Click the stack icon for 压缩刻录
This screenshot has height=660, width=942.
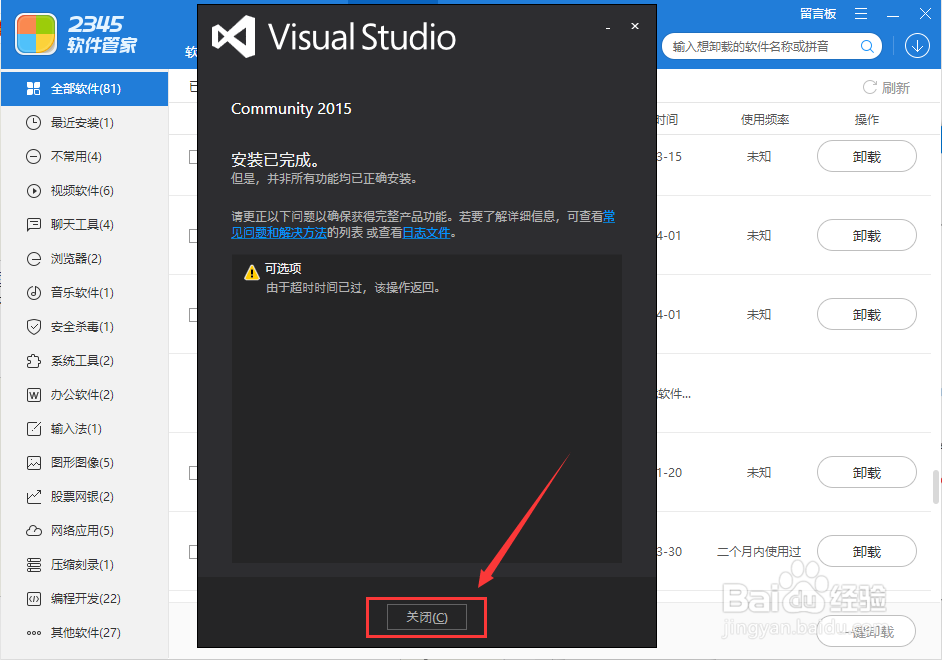[34, 565]
